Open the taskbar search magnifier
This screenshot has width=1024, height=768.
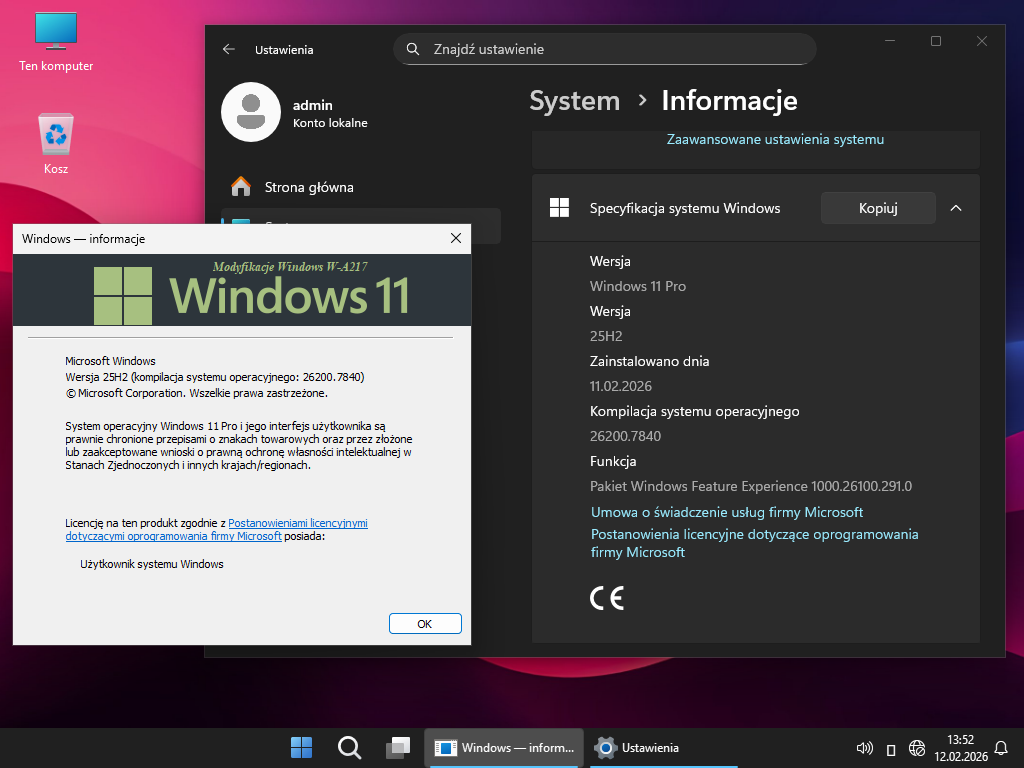(x=349, y=747)
